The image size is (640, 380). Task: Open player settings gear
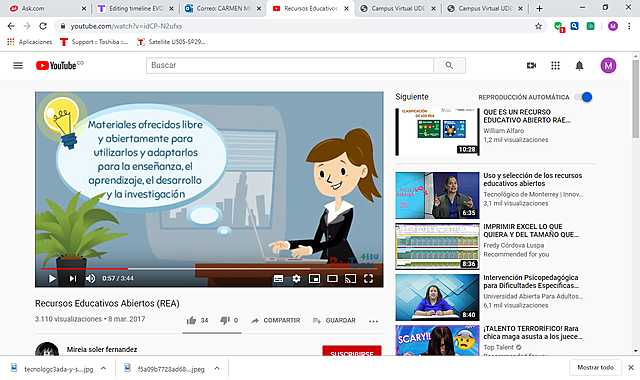[296, 278]
